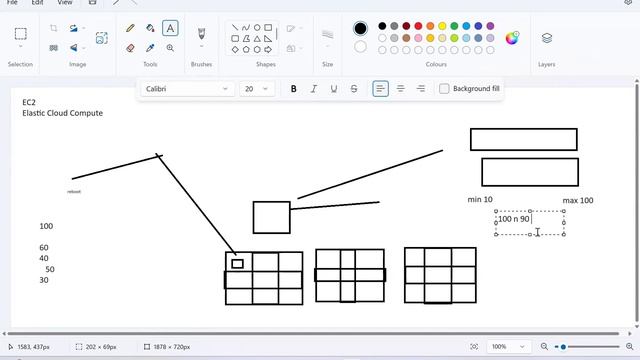Choose the Rectangle shape

[268, 27]
